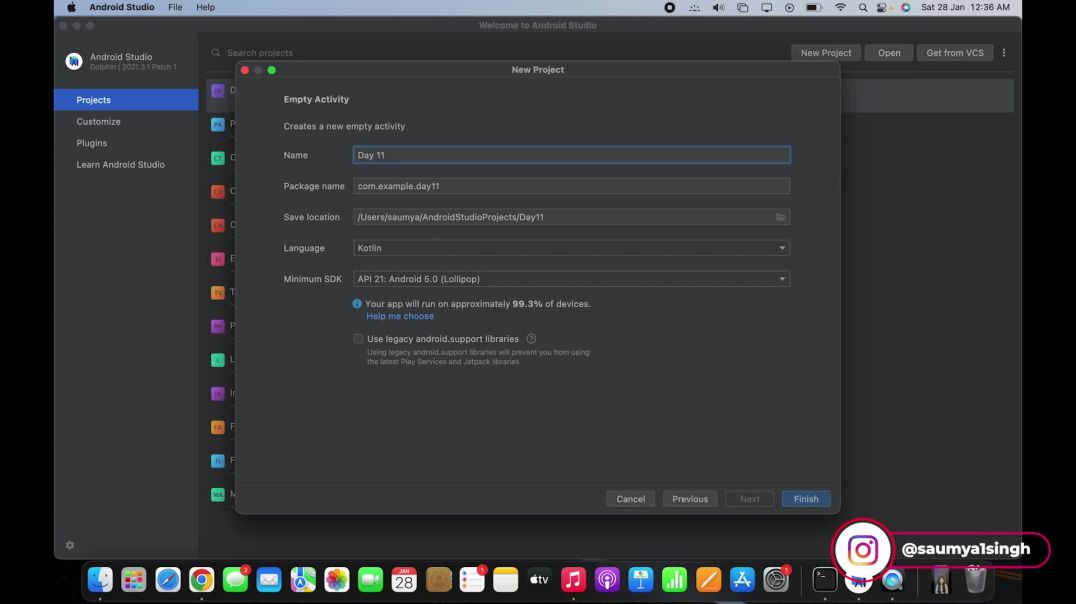Viewport: 1076px width, 604px height.
Task: Open the three-dot options menu top right
Action: click(x=1003, y=52)
